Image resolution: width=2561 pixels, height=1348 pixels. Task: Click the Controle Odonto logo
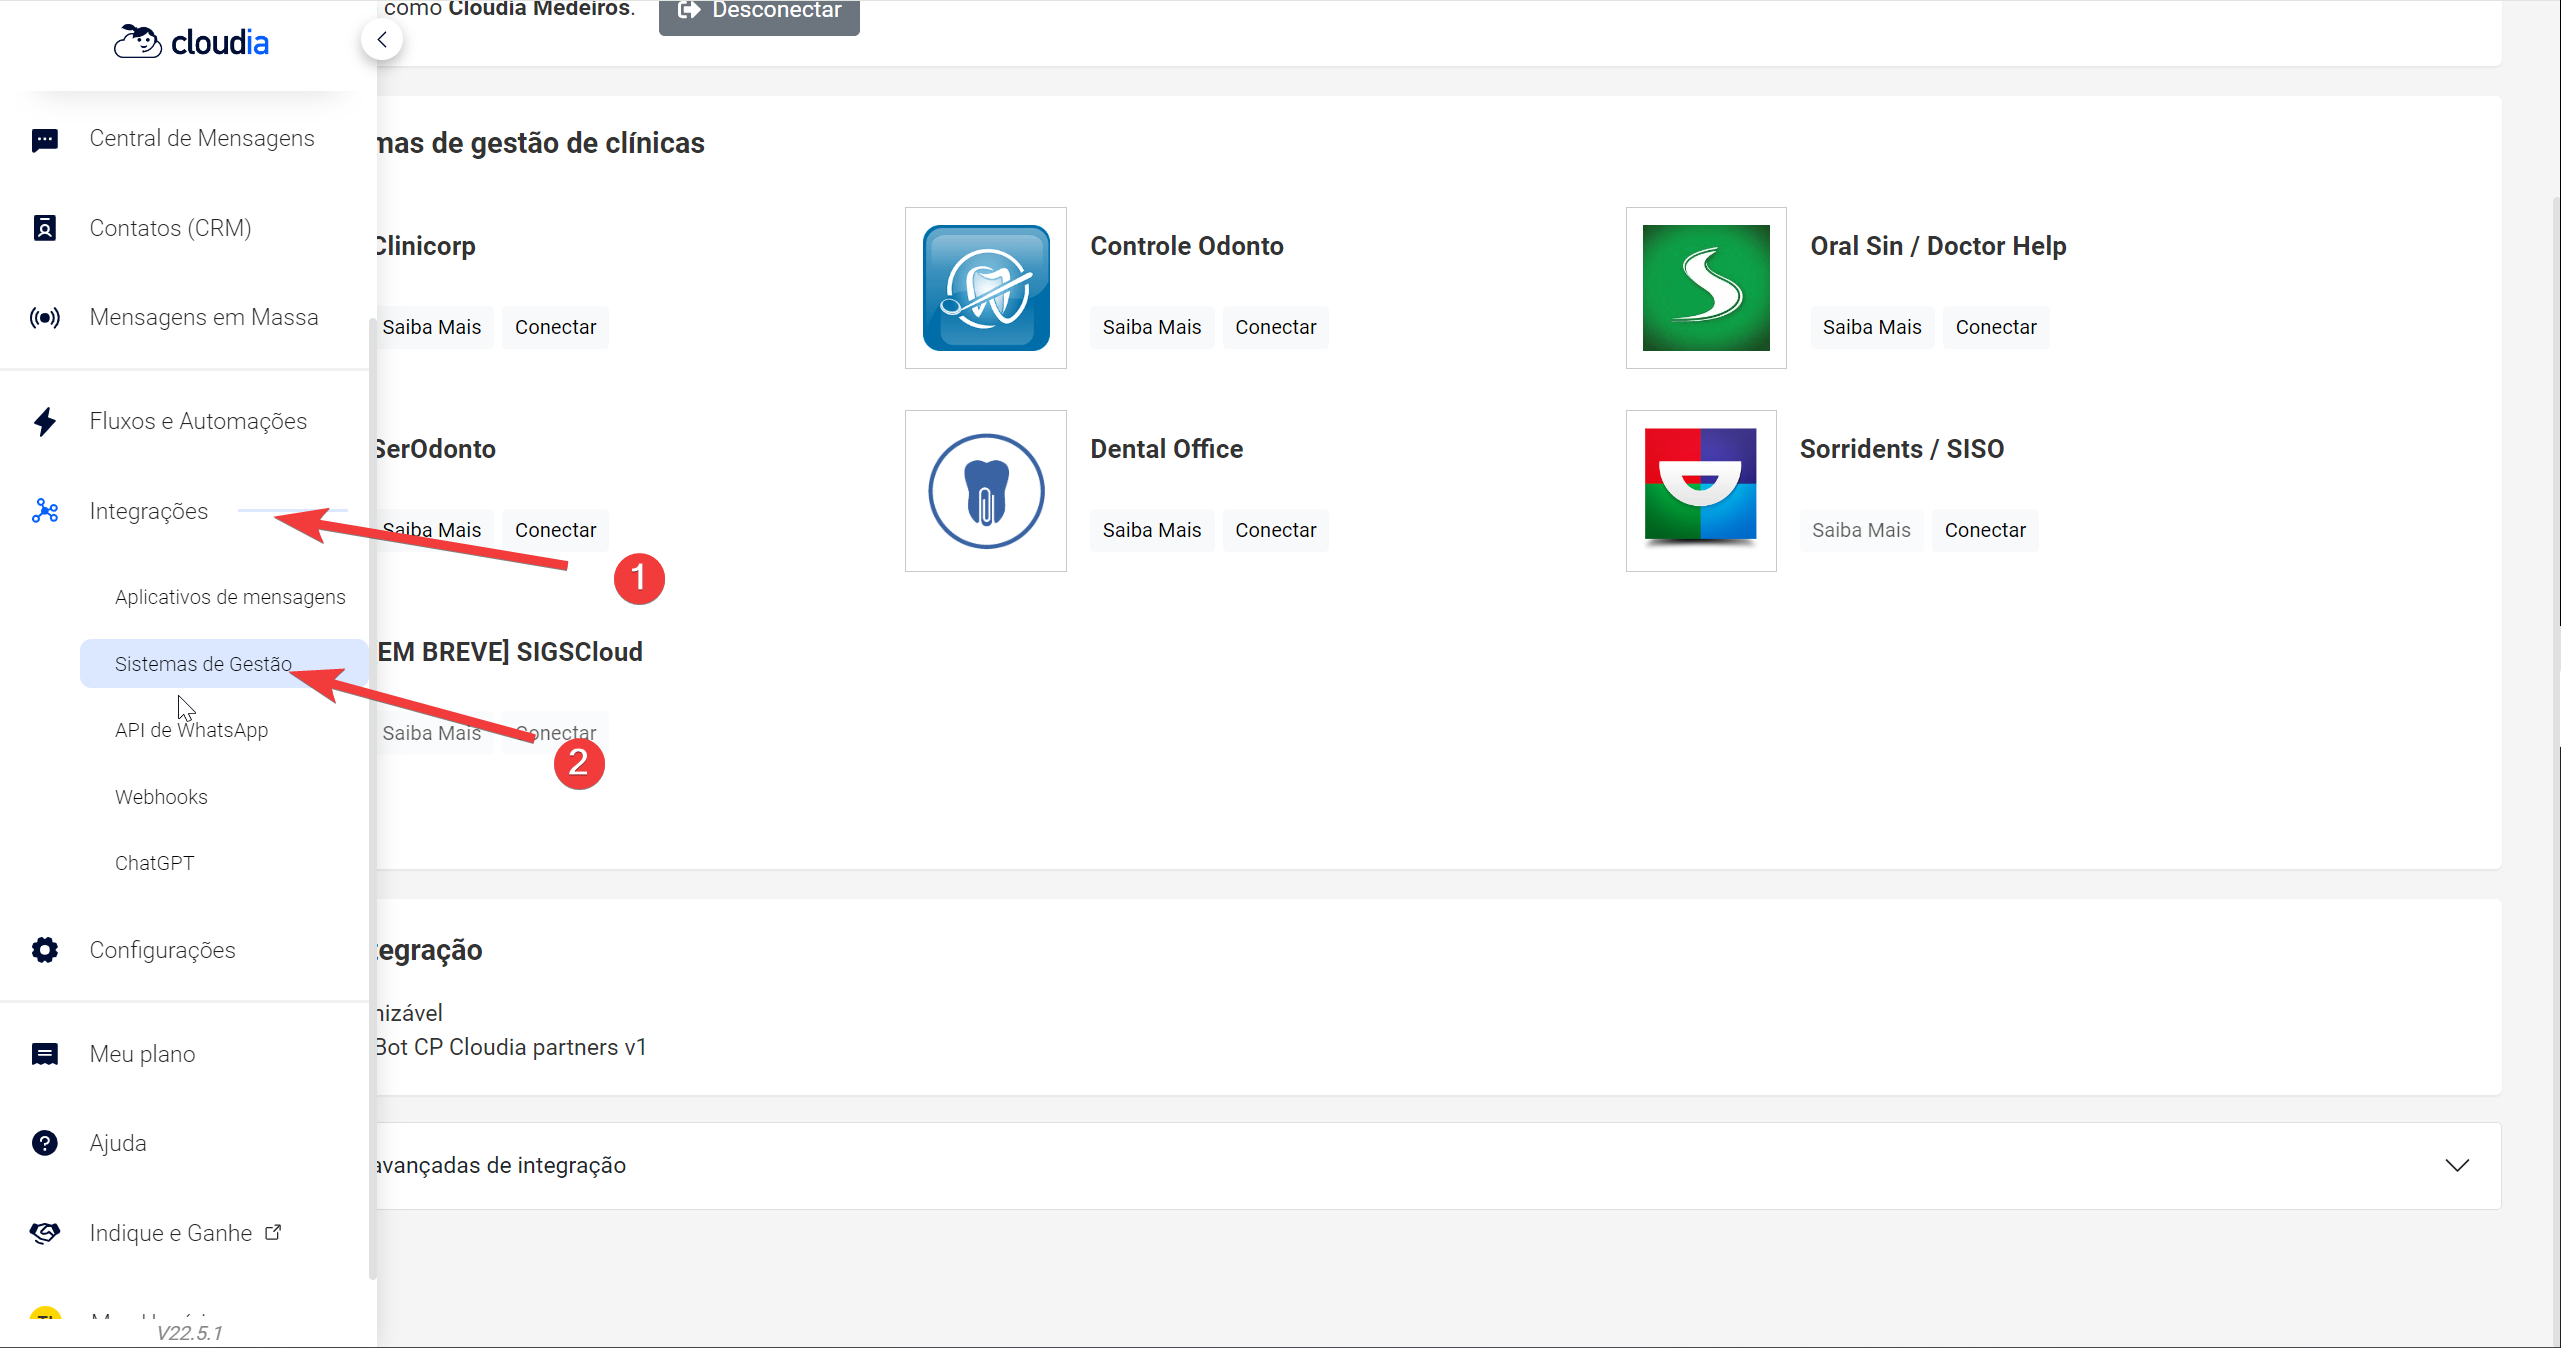pyautogui.click(x=986, y=288)
